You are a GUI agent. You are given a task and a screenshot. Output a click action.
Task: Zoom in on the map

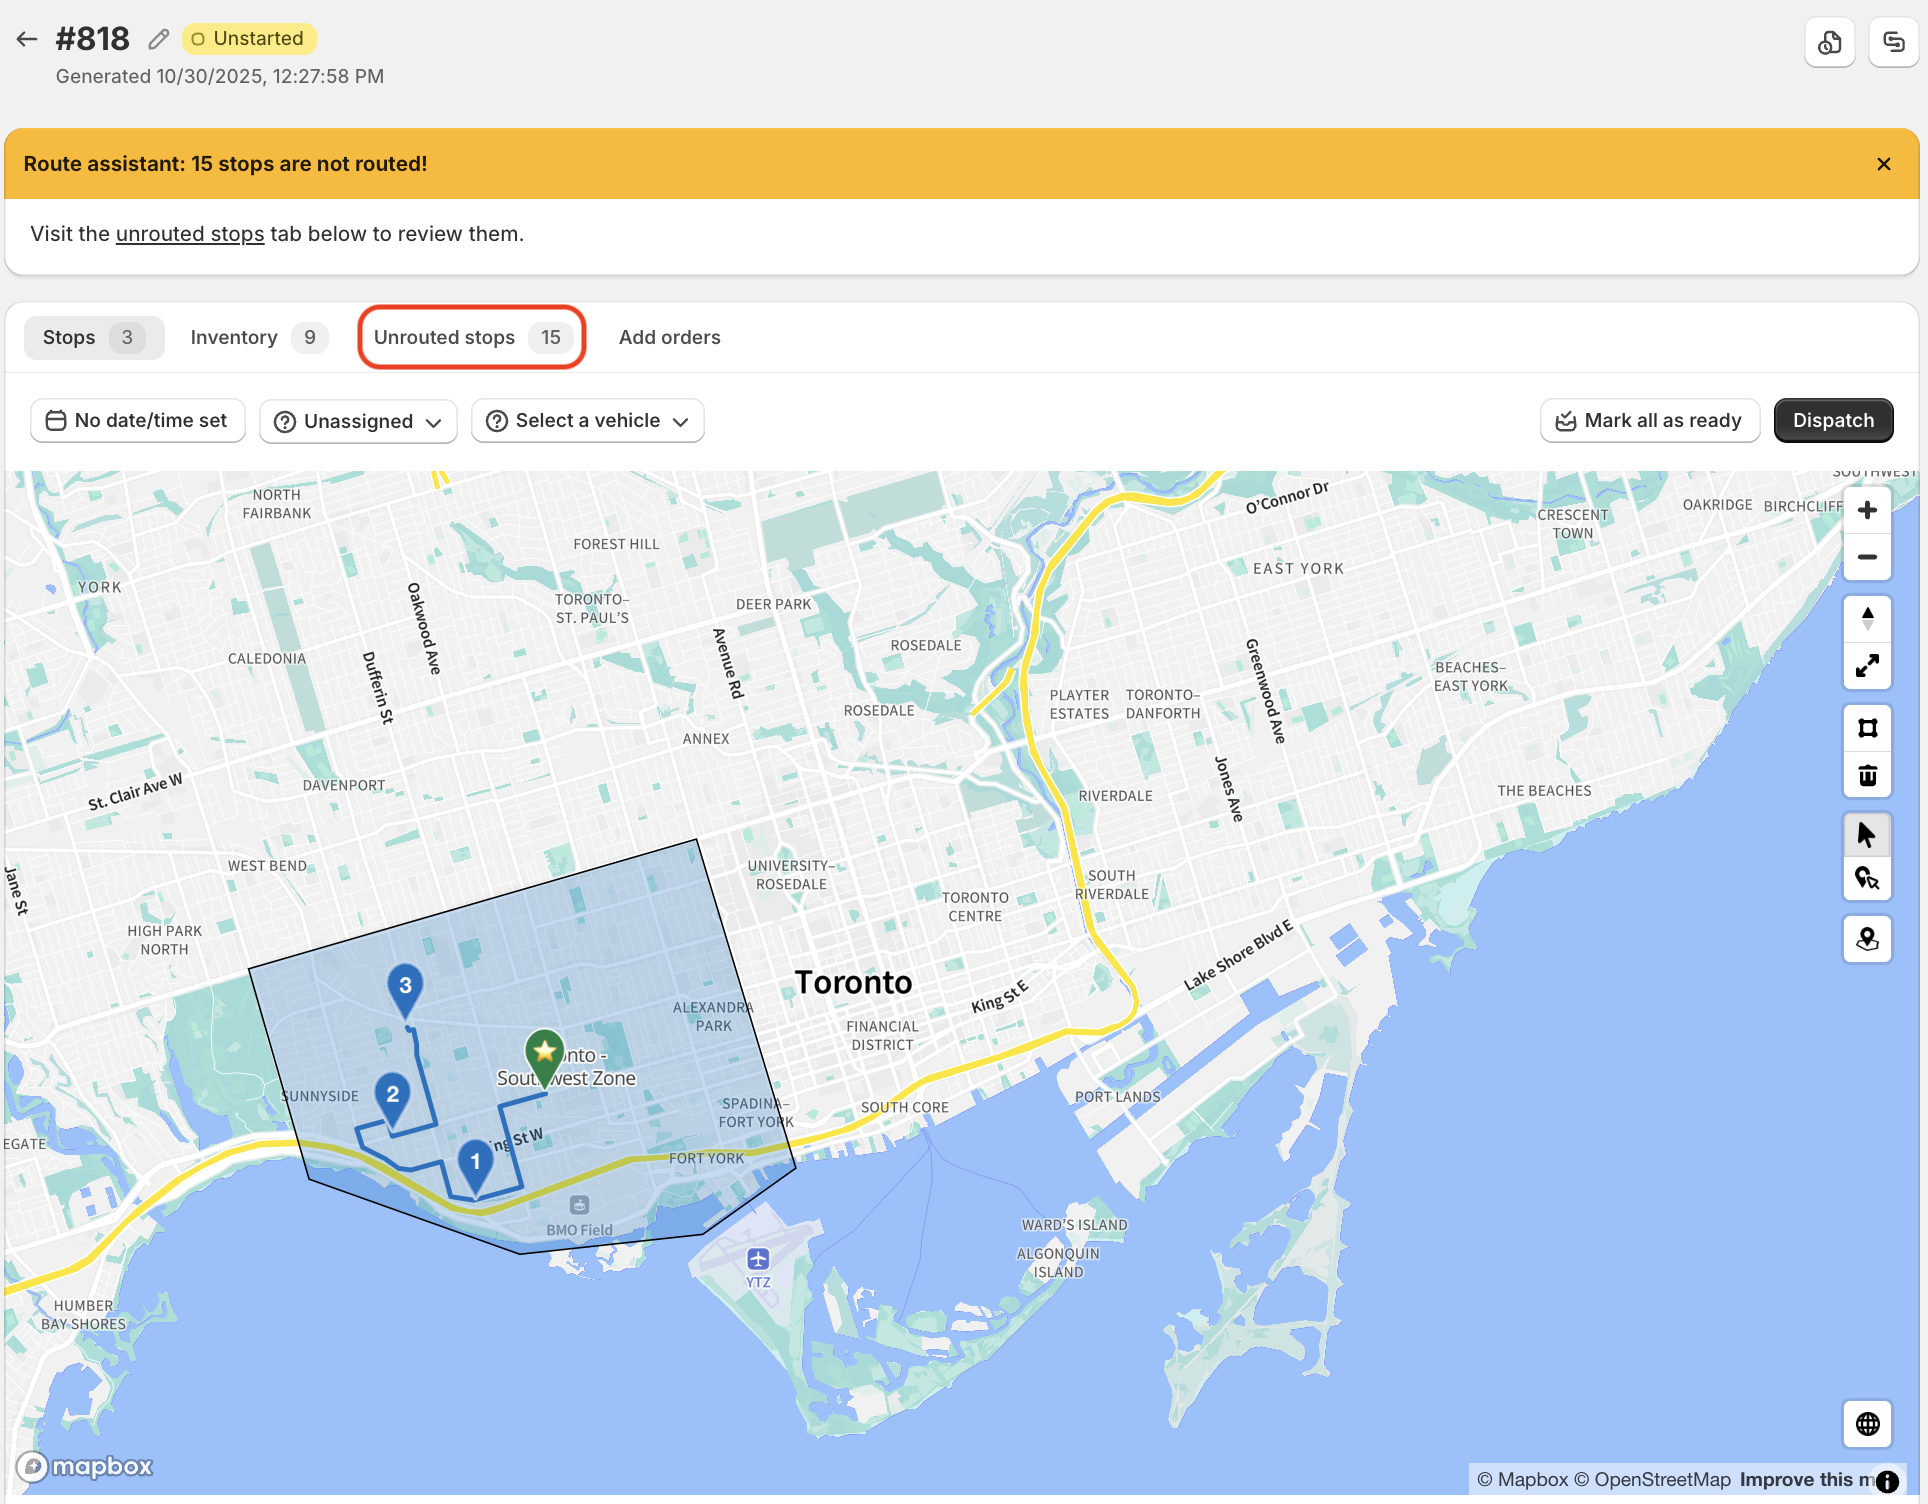tap(1867, 511)
